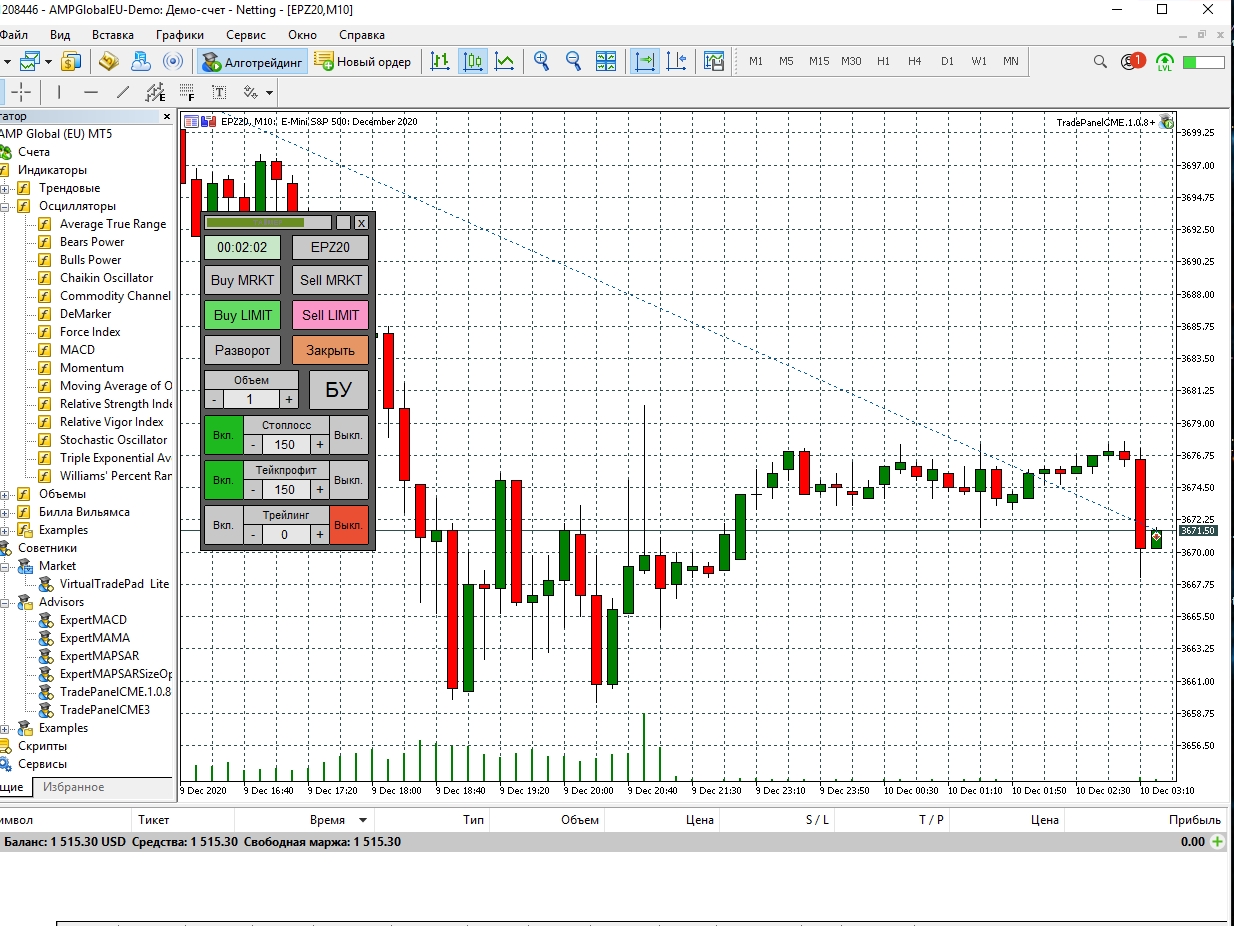1234x926 pixels.
Task: Switch chart to line chart view
Action: pyautogui.click(x=505, y=61)
